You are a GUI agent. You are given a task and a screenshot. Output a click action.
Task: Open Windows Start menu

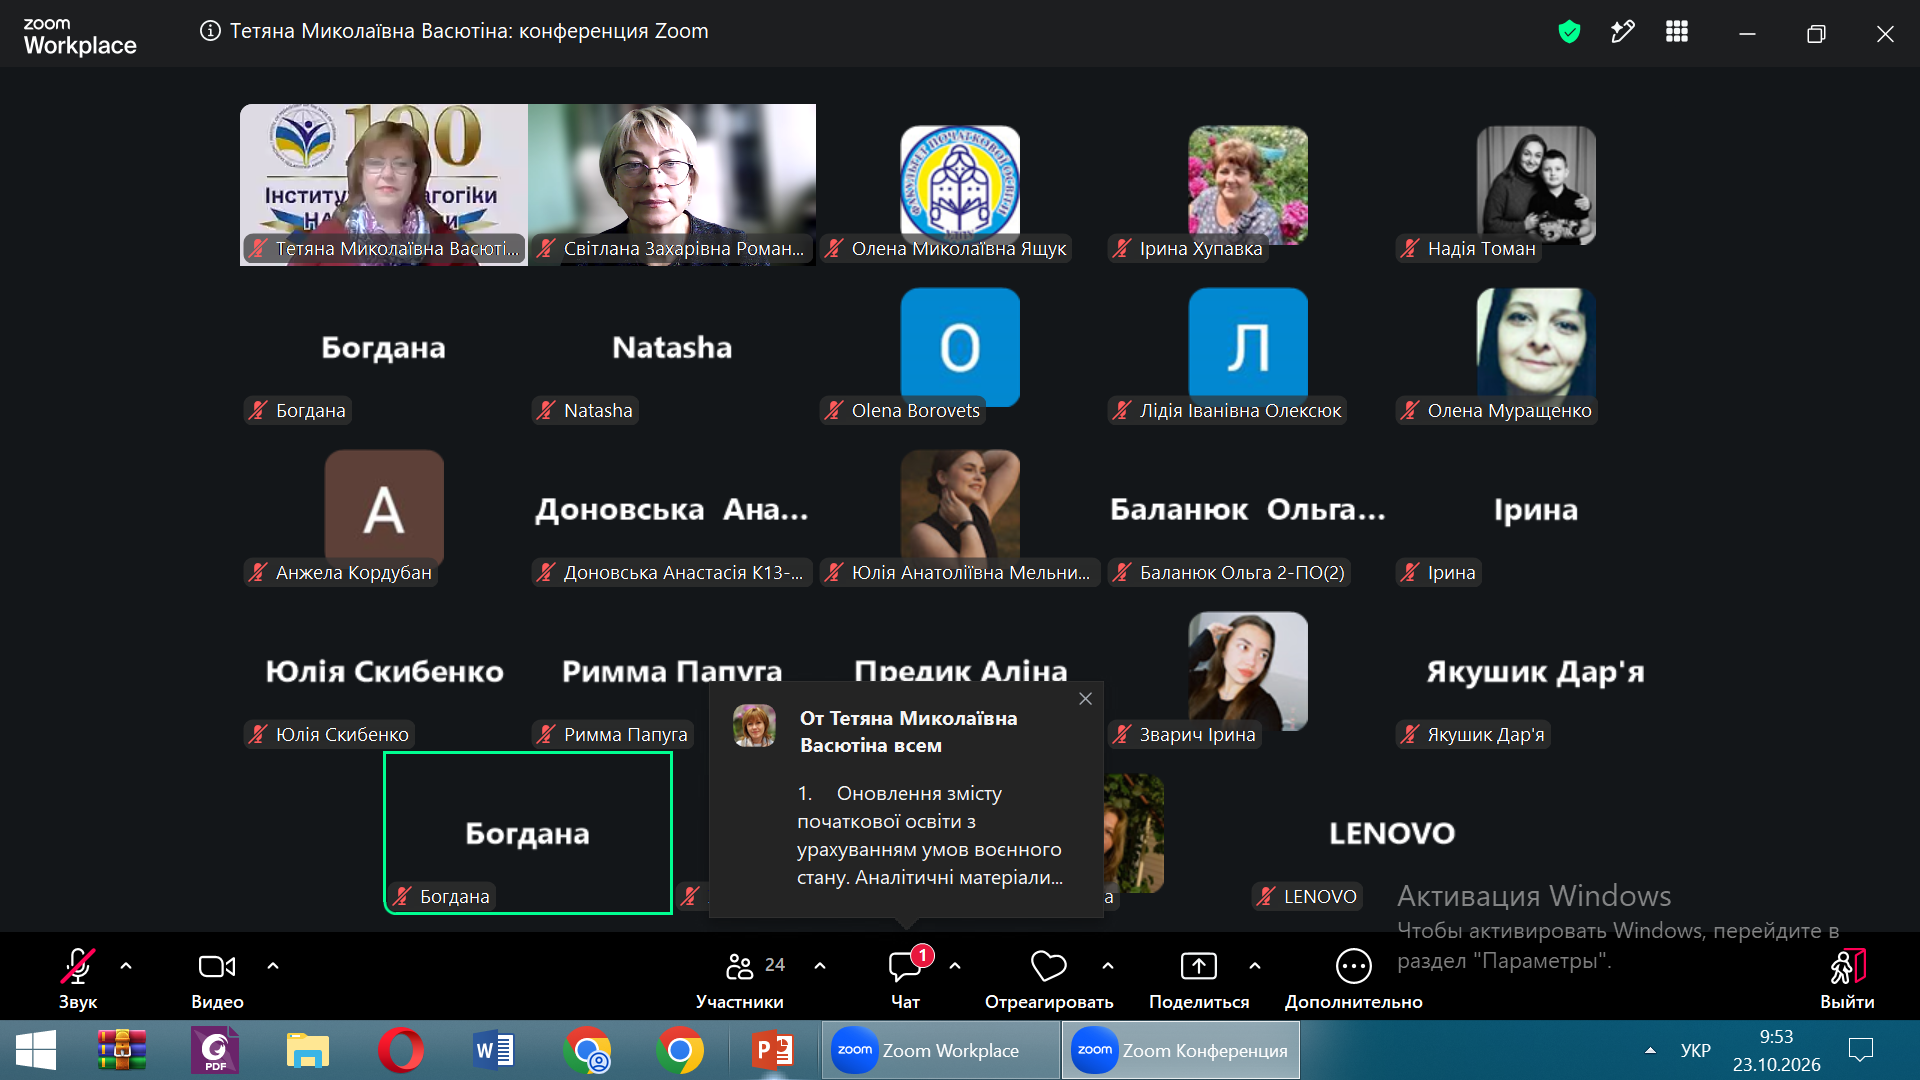coord(36,1050)
